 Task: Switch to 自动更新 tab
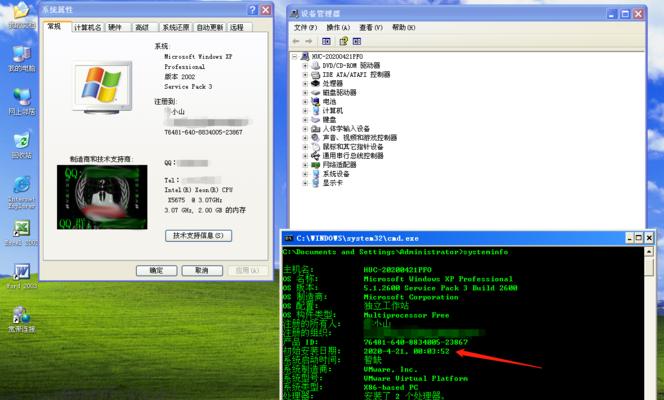coord(210,28)
